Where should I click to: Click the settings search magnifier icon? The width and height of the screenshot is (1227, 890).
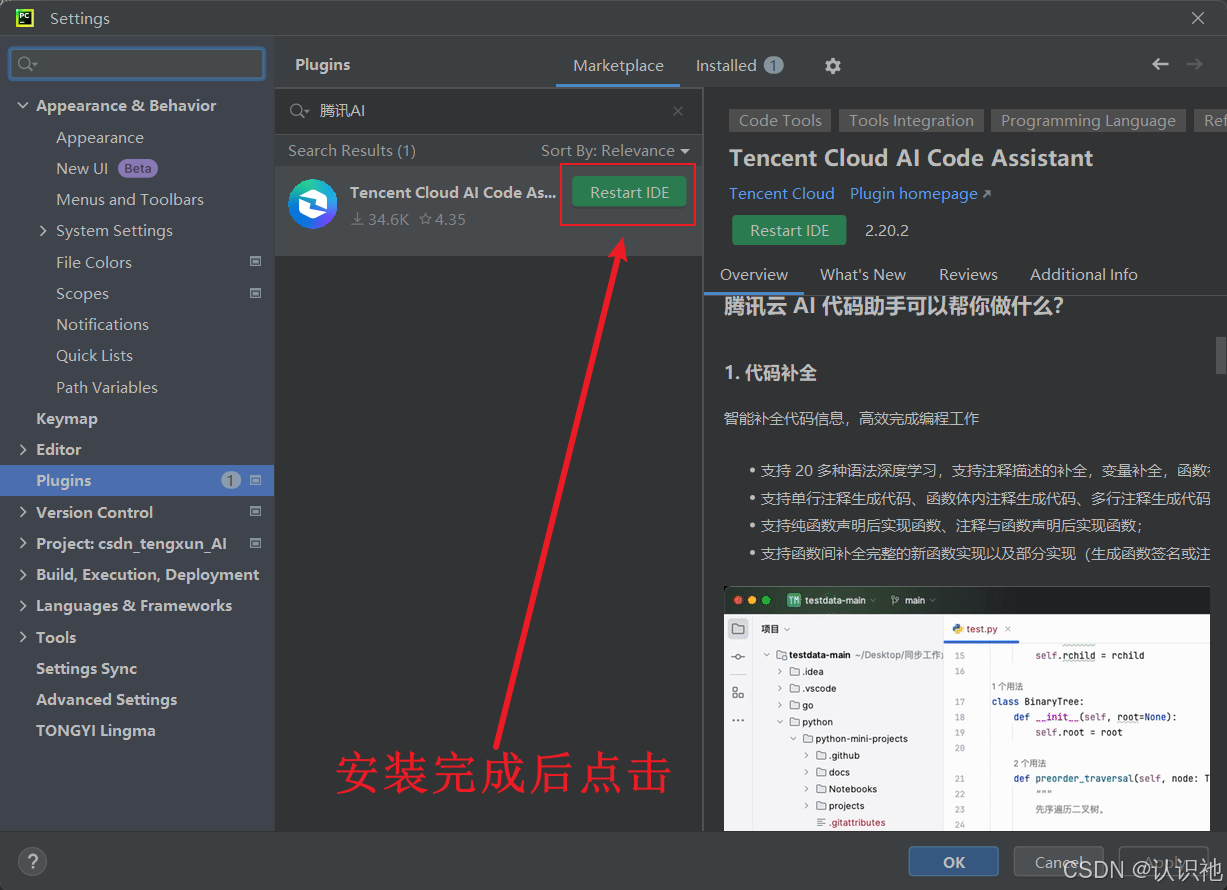27,64
